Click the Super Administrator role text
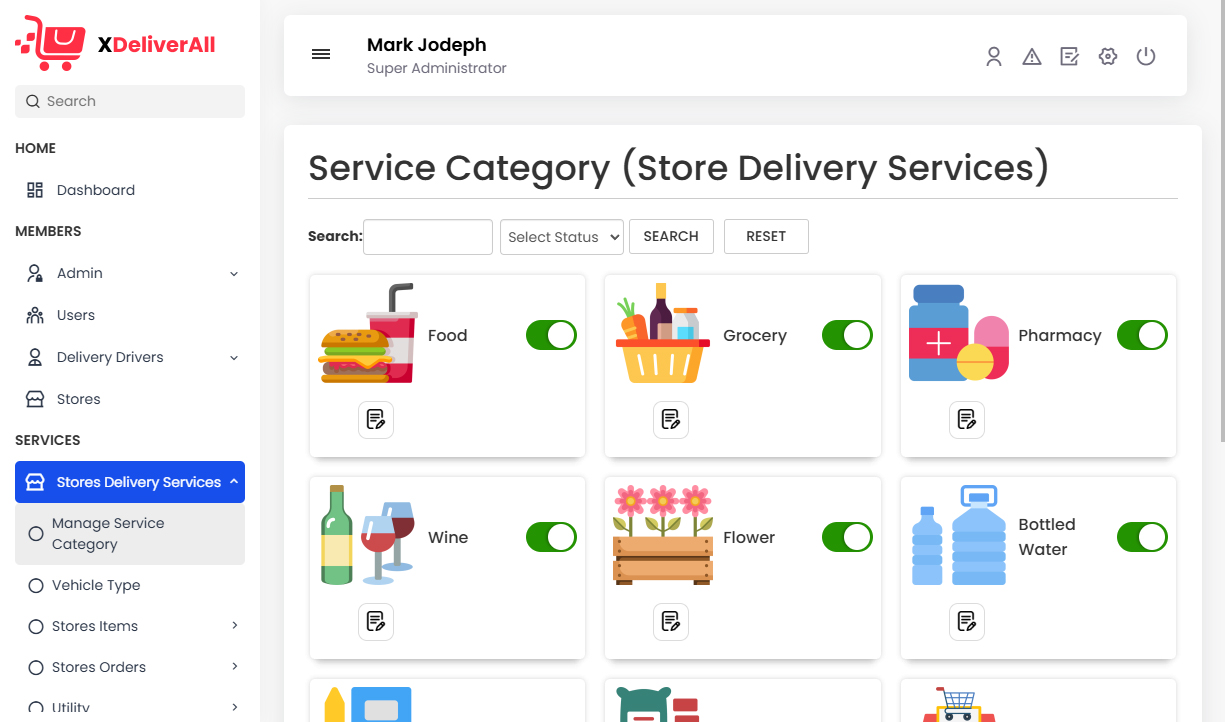The image size is (1225, 722). click(437, 69)
